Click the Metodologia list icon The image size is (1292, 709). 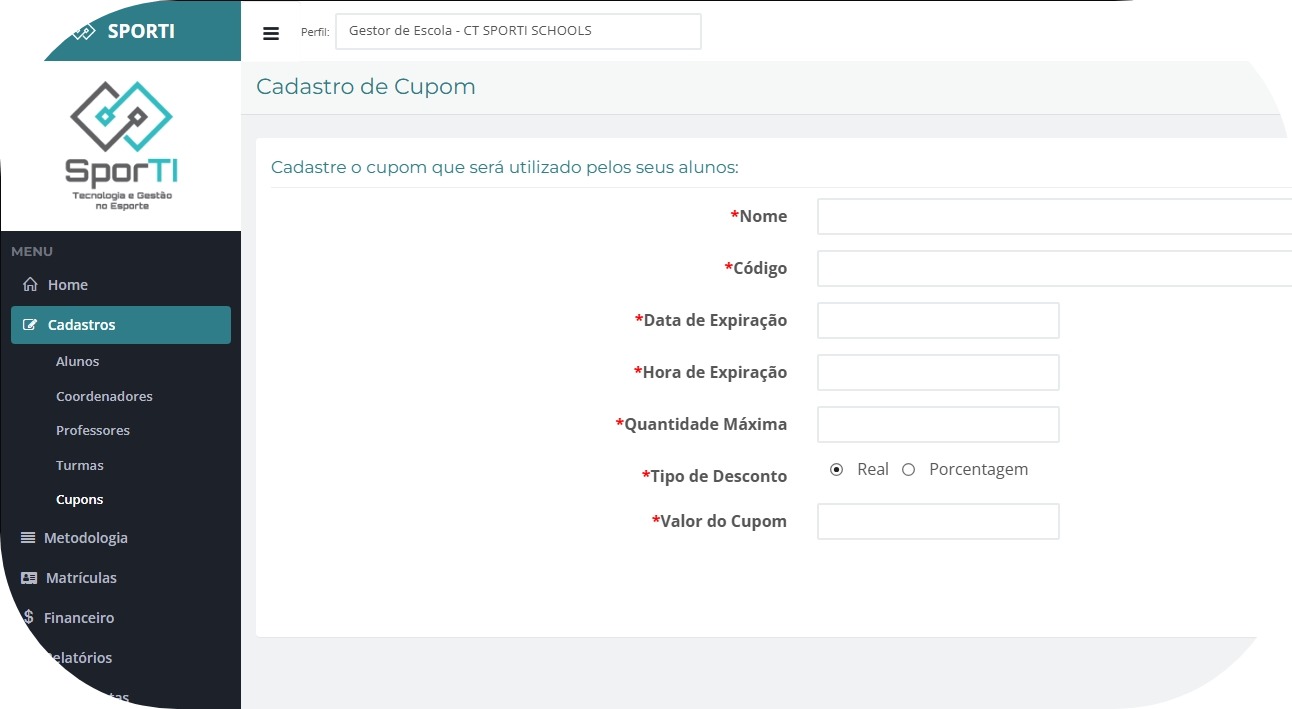click(x=28, y=538)
